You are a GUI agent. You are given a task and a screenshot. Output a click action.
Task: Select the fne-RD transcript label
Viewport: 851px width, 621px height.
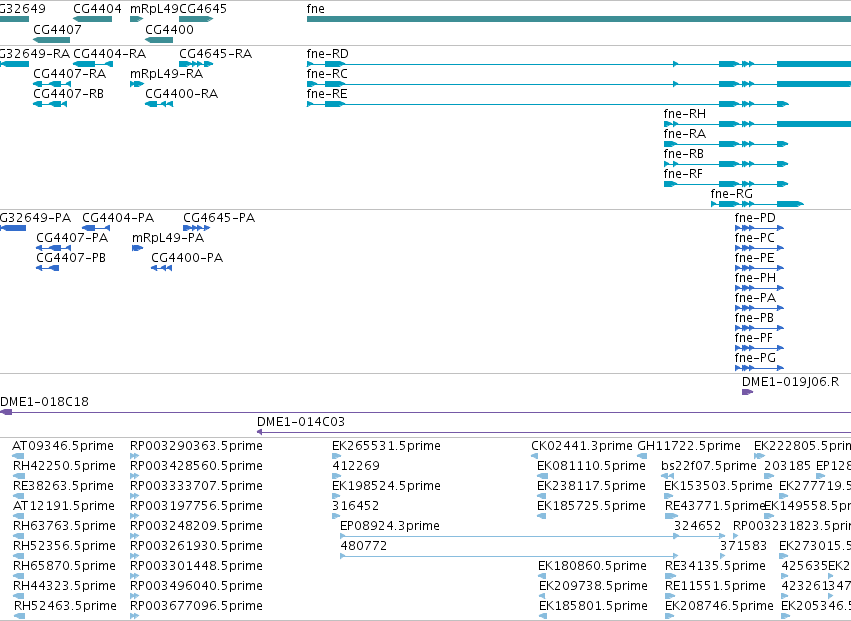coord(328,54)
